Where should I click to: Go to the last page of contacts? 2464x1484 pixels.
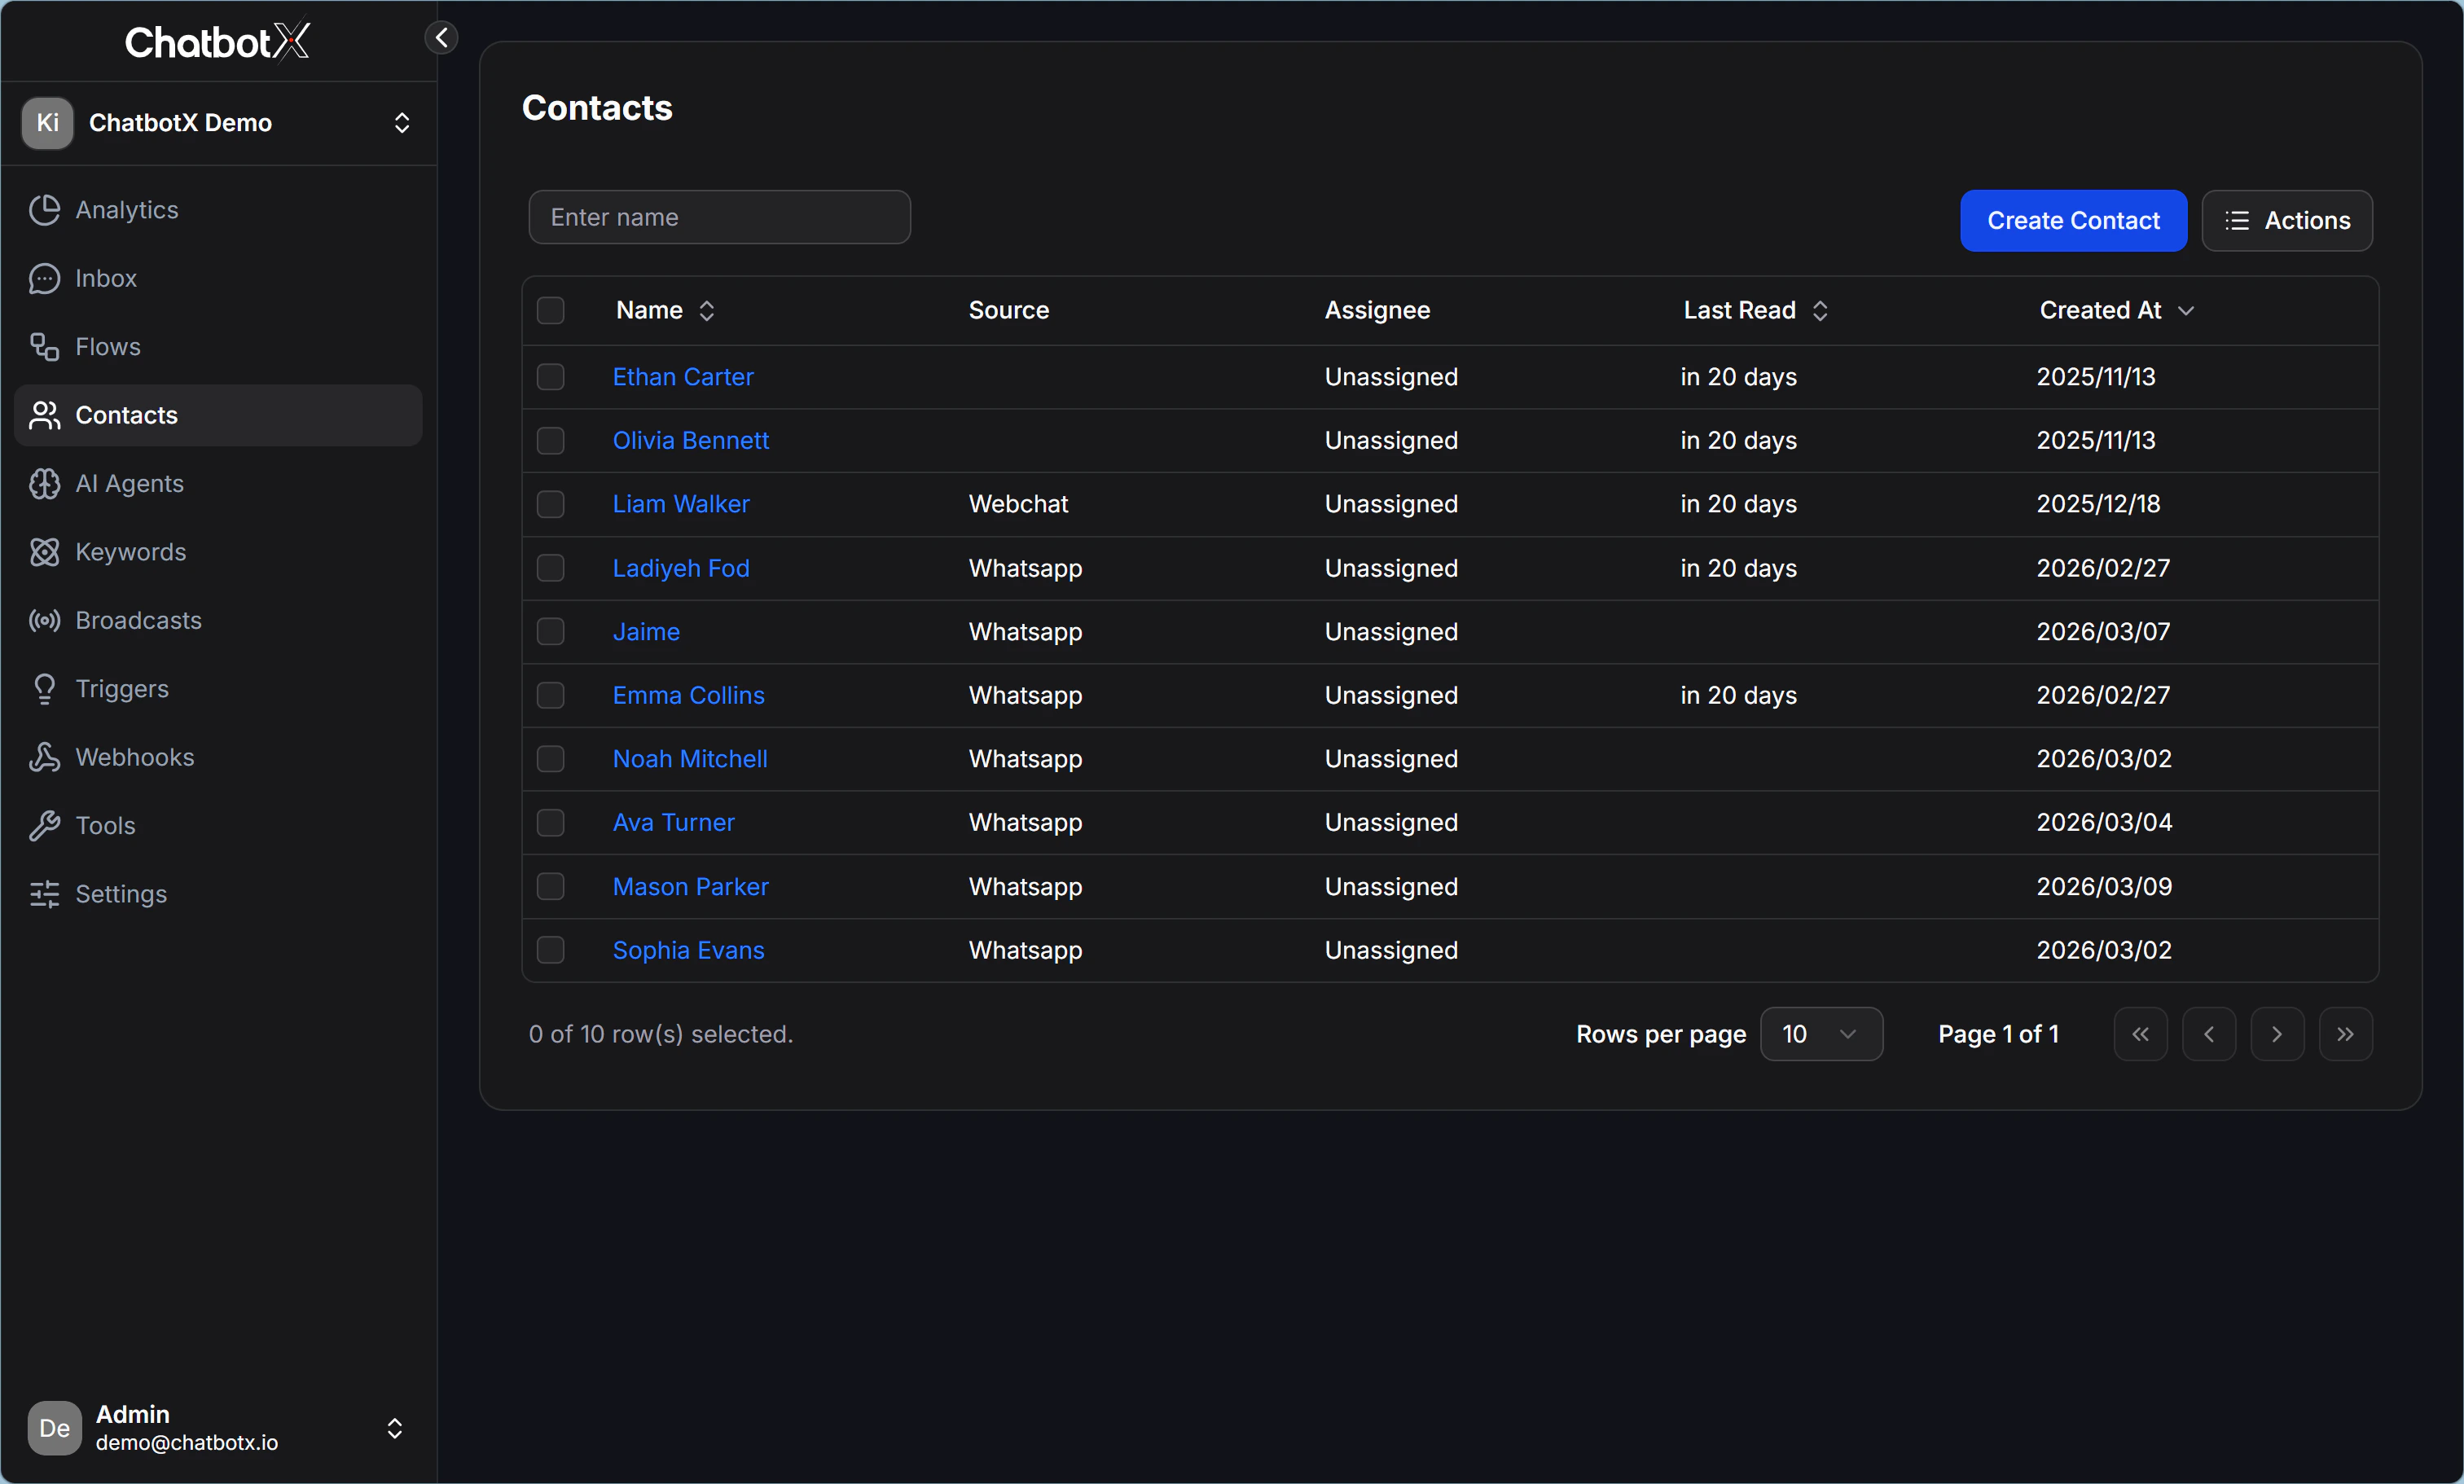coord(2346,1034)
